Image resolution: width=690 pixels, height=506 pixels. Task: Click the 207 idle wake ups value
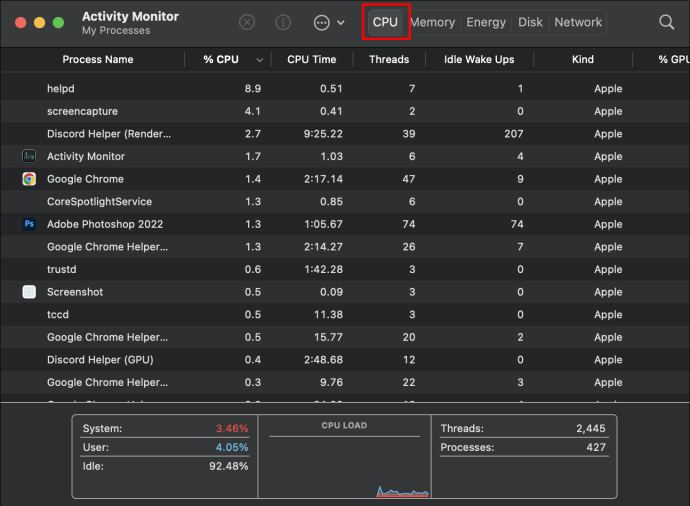(x=514, y=134)
